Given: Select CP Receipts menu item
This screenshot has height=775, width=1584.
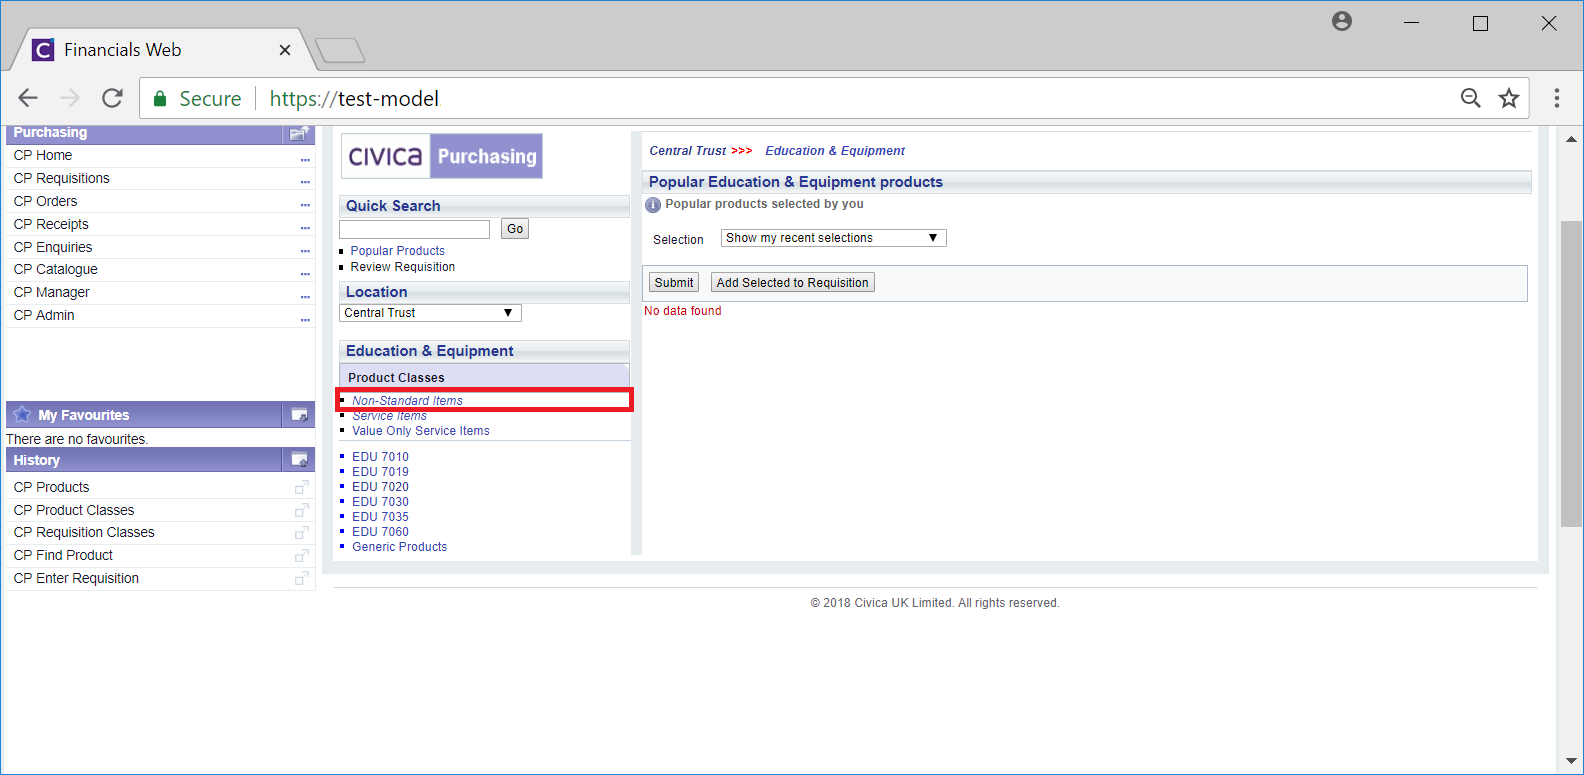Looking at the screenshot, I should click(x=51, y=224).
